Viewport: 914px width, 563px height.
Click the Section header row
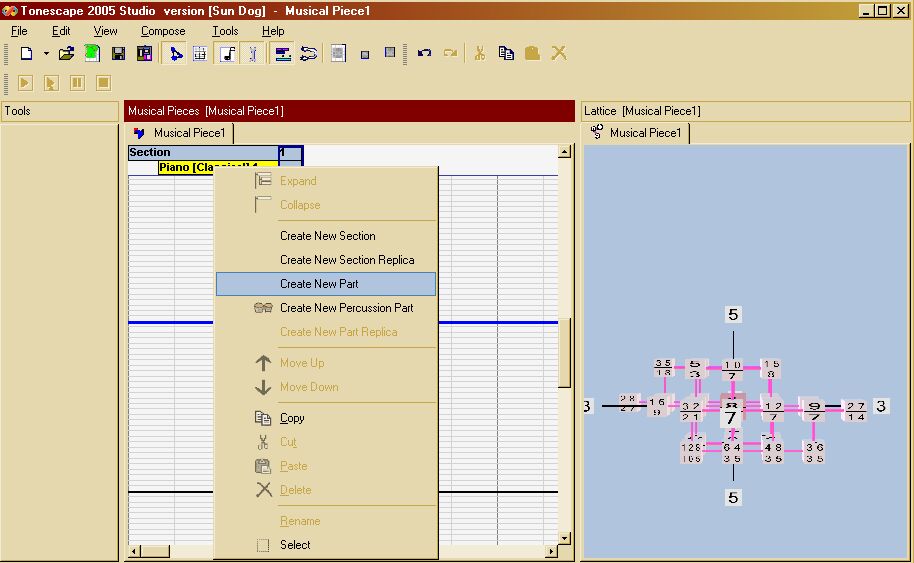pos(203,153)
